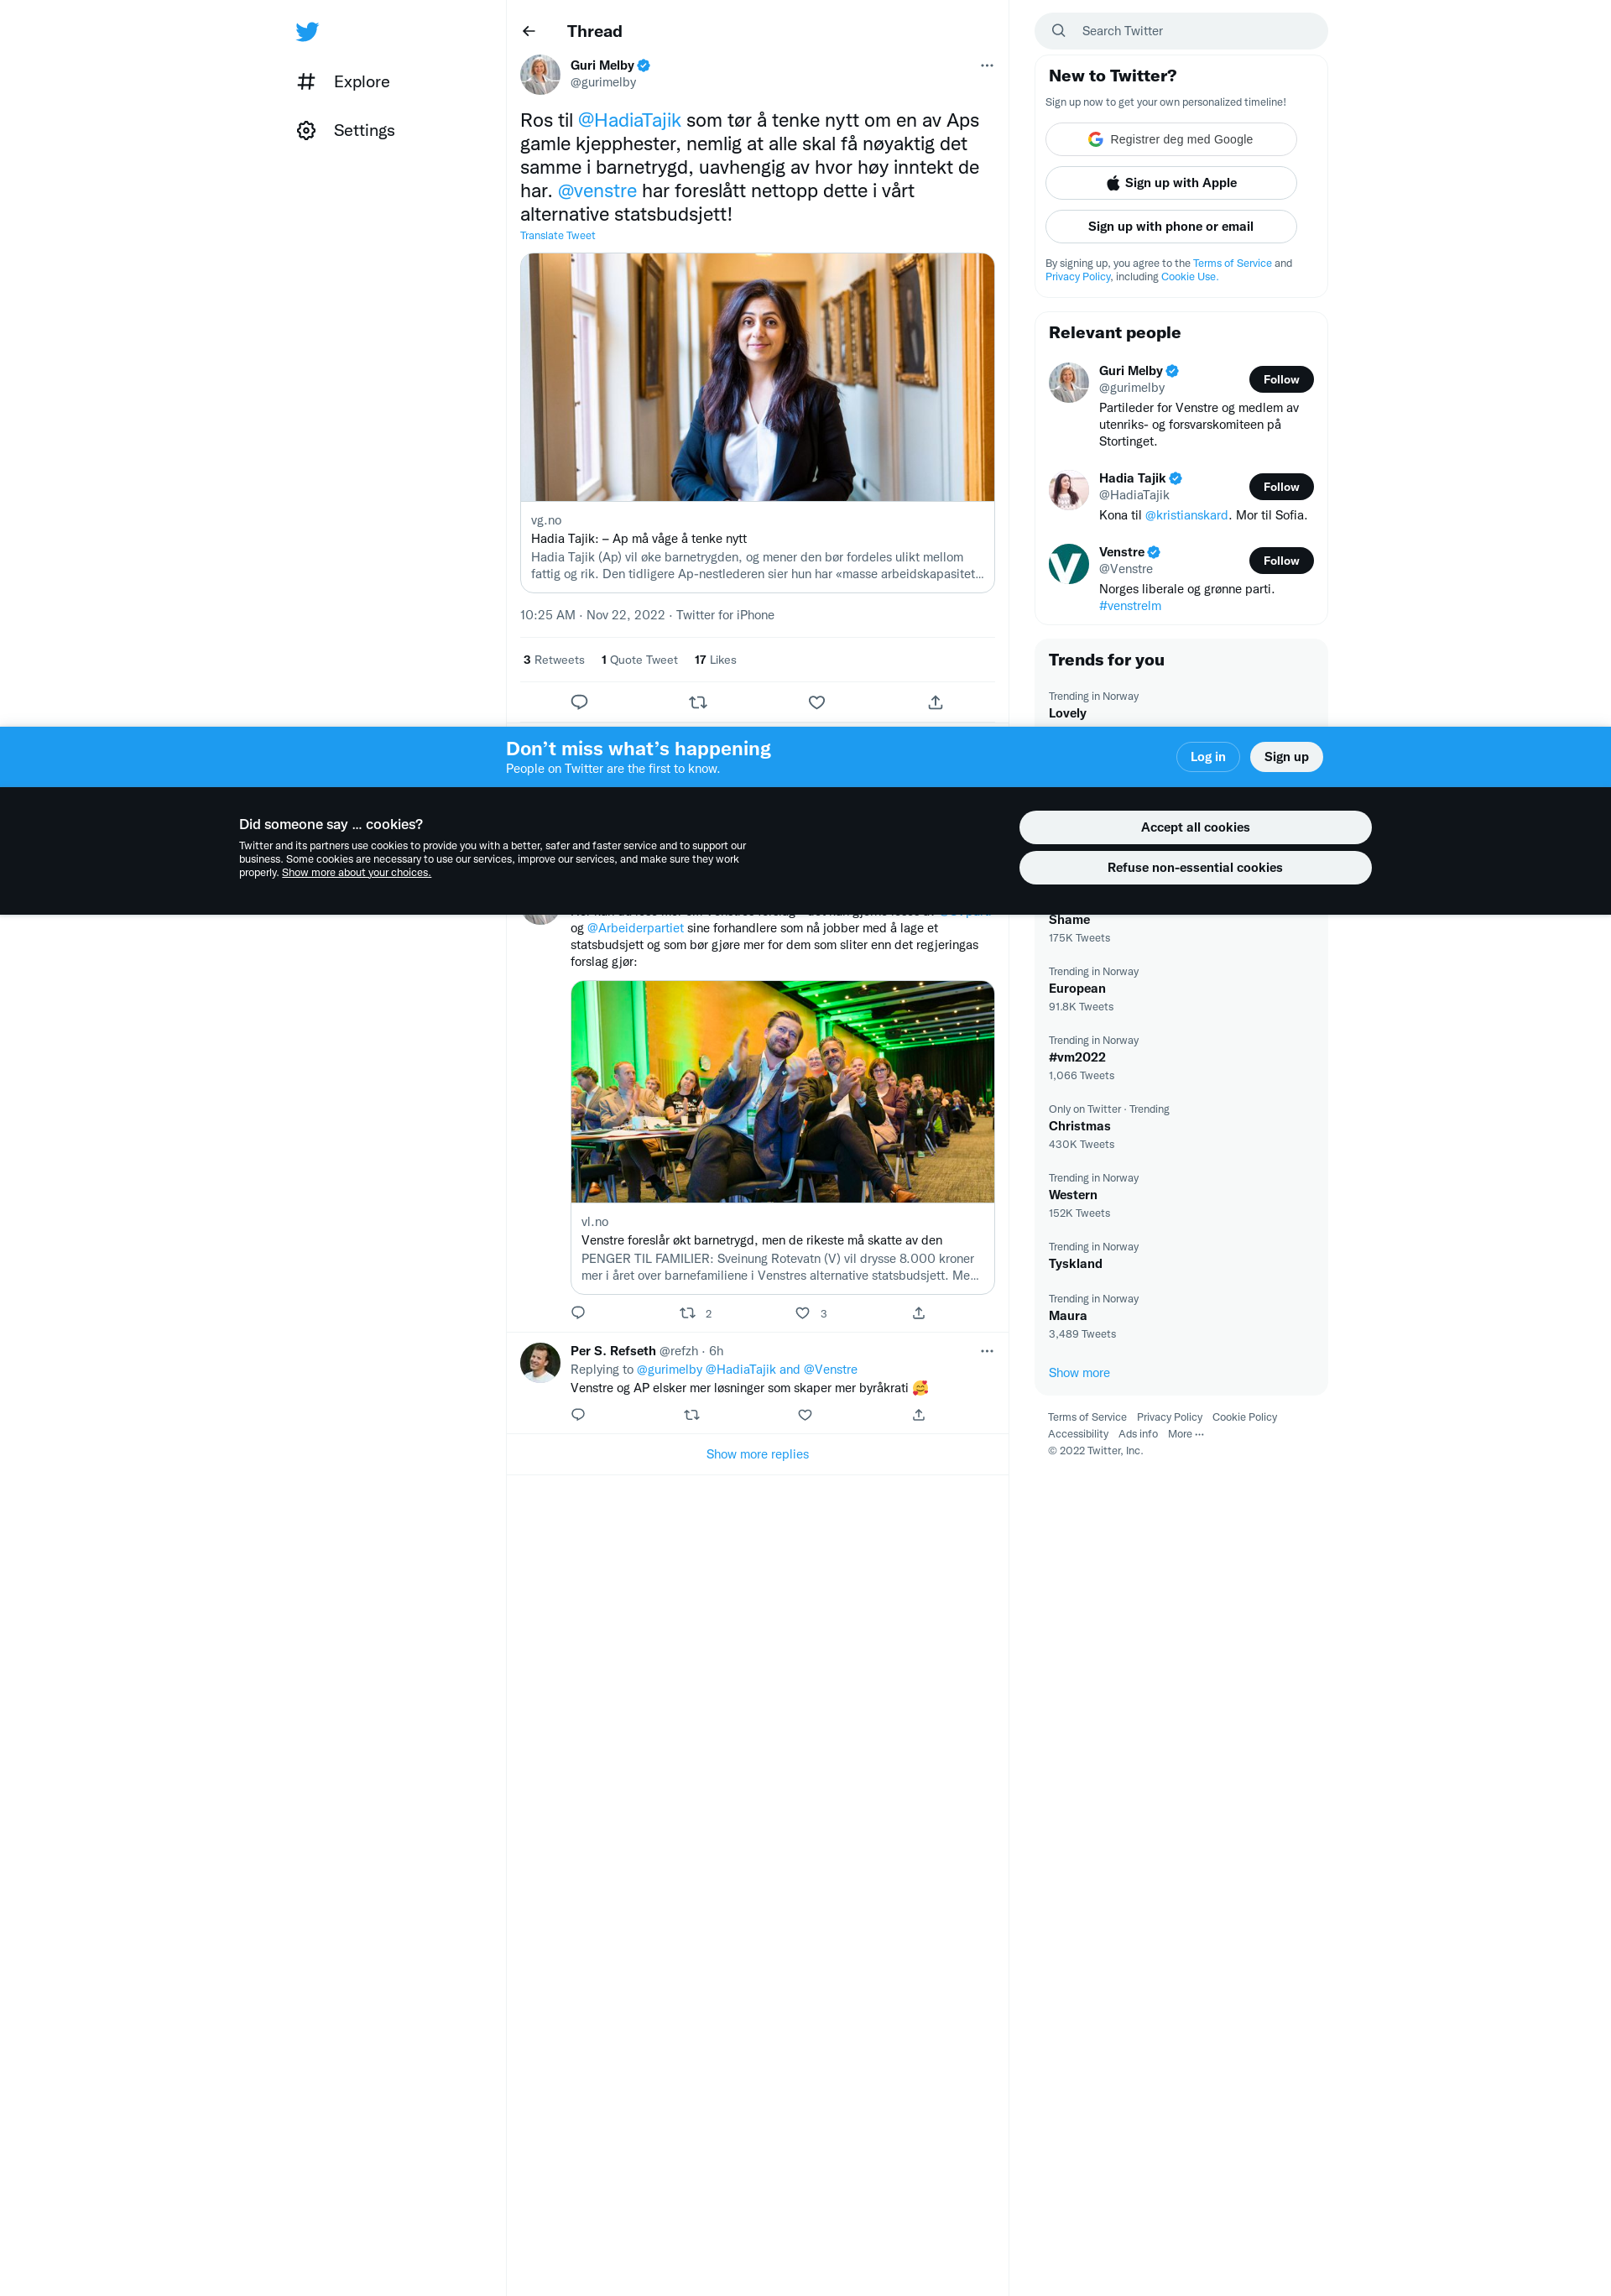
Task: Click the Twitter bird logo
Action: tap(307, 31)
